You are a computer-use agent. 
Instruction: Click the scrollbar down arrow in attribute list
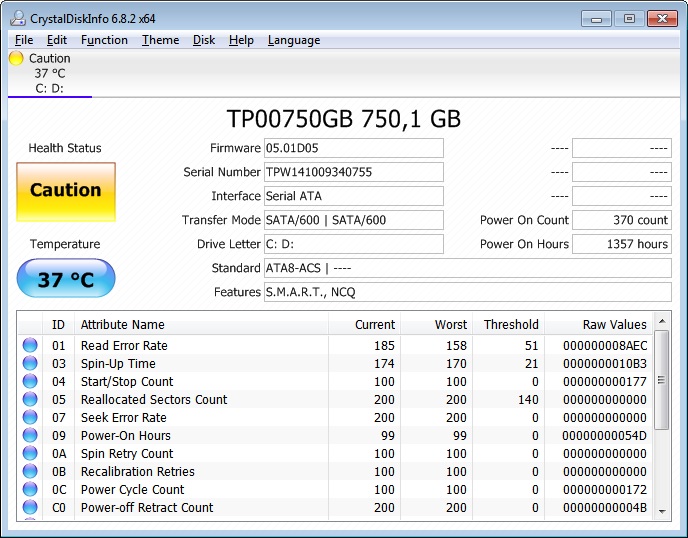tap(662, 512)
